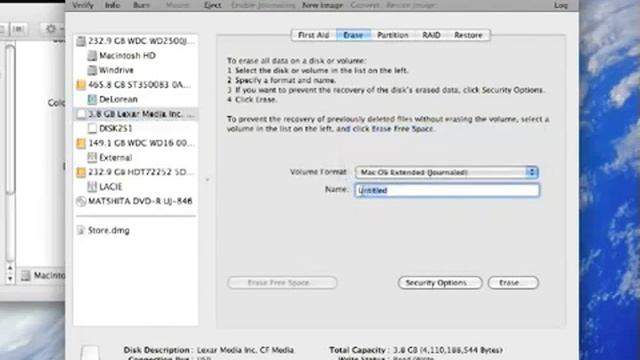
Task: Select the orange 465.8 GB ST350083 disk icon
Action: (81, 85)
